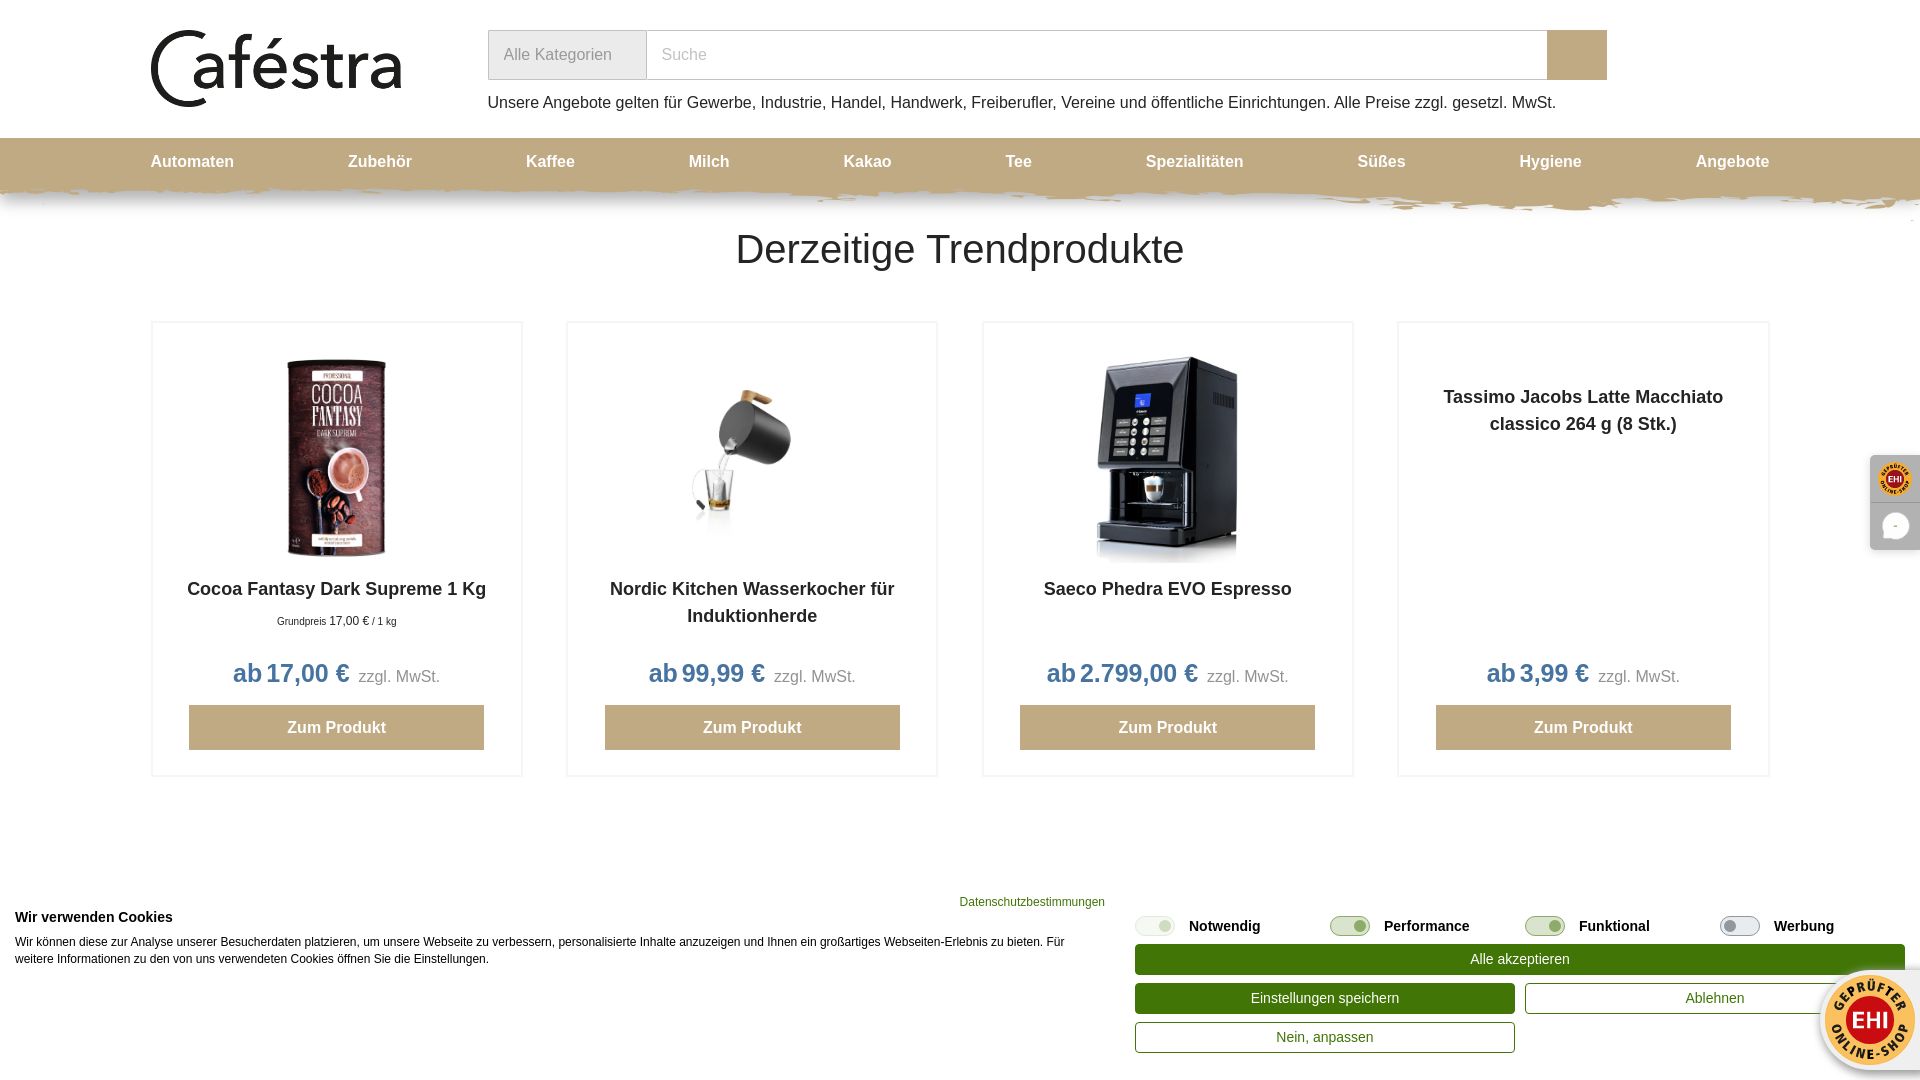Image resolution: width=1920 pixels, height=1080 pixels.
Task: Open the Automaten menu
Action: tap(192, 162)
